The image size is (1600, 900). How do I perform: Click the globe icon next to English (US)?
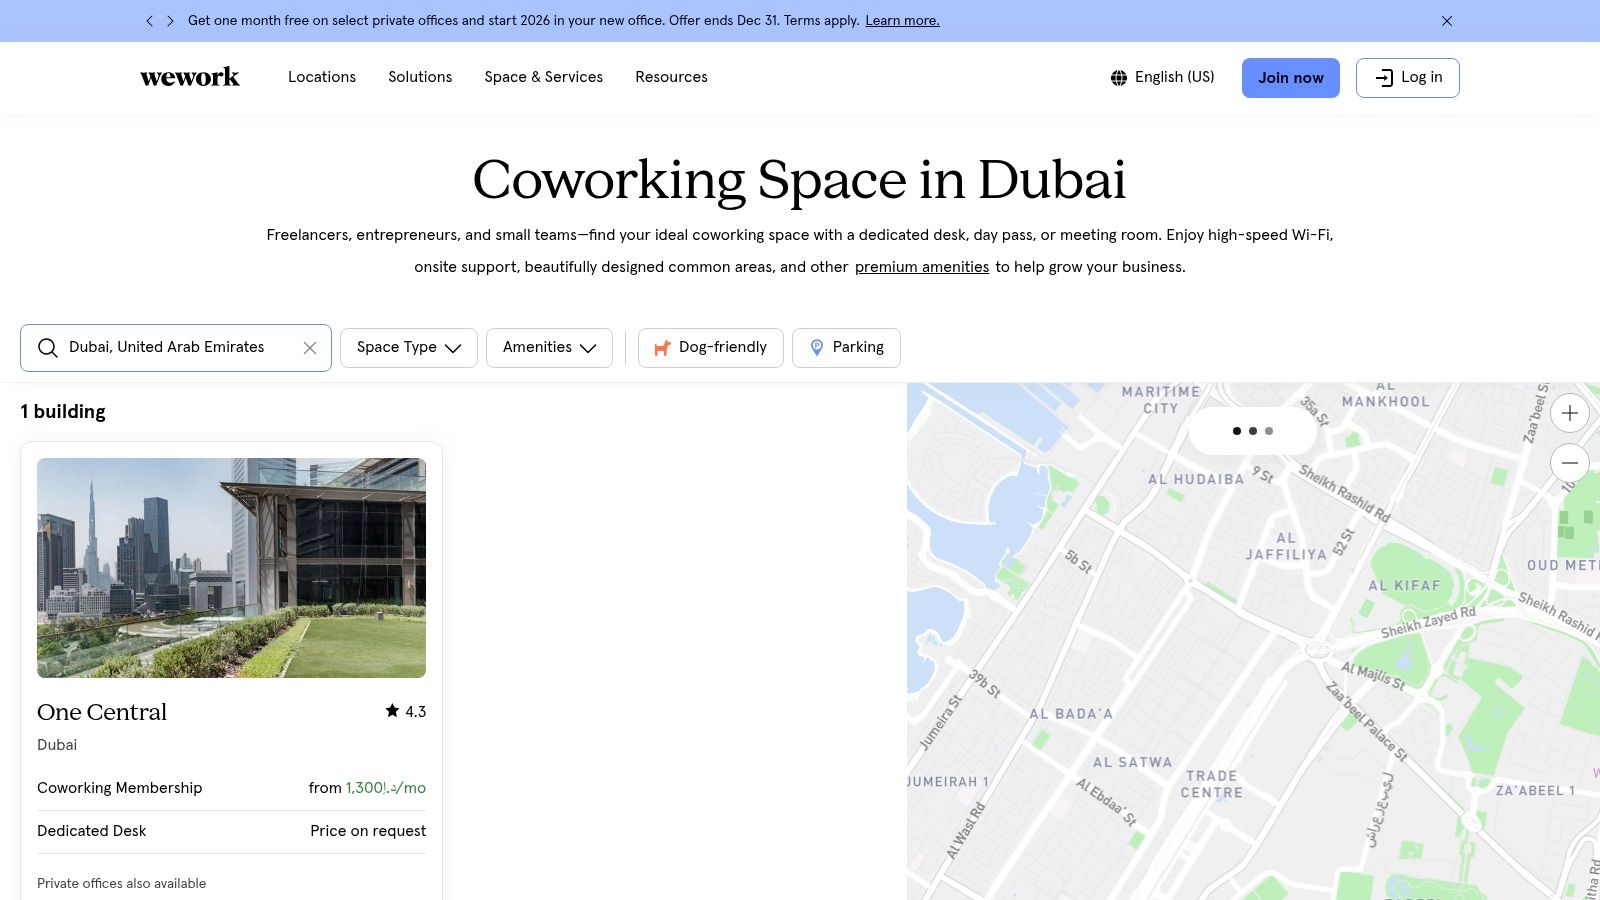(1118, 77)
